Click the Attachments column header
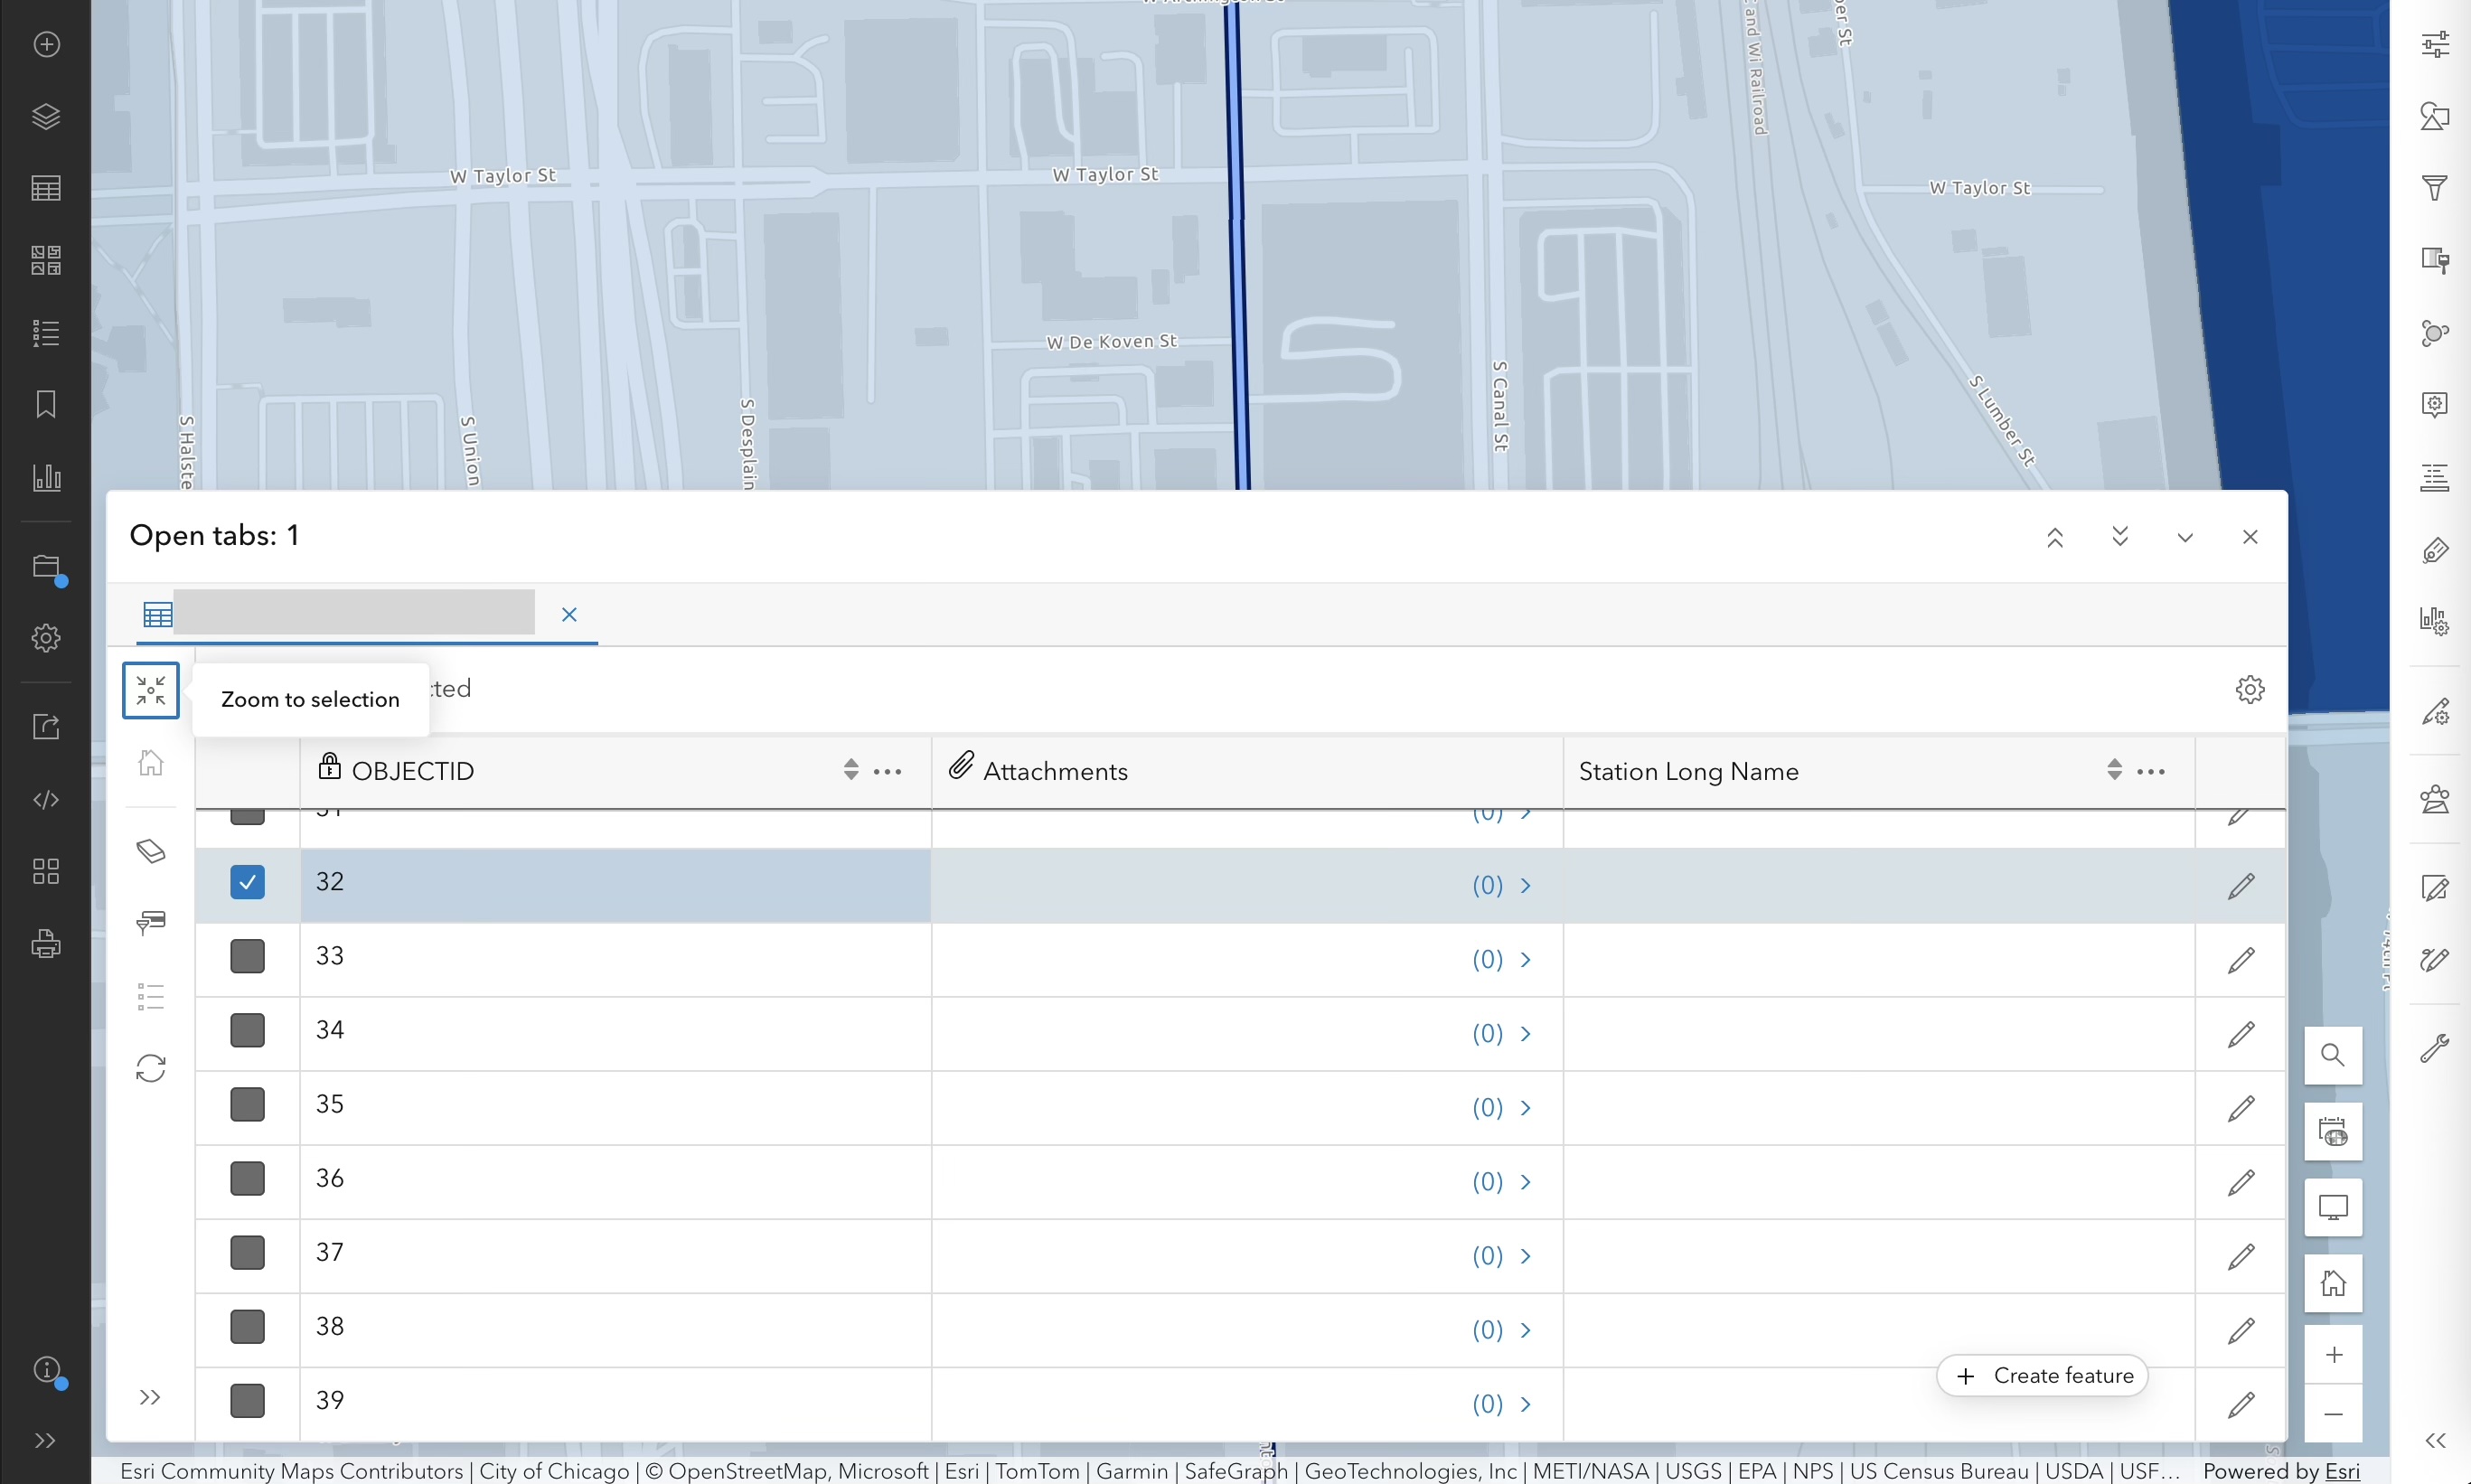2471x1484 pixels. pyautogui.click(x=1247, y=771)
